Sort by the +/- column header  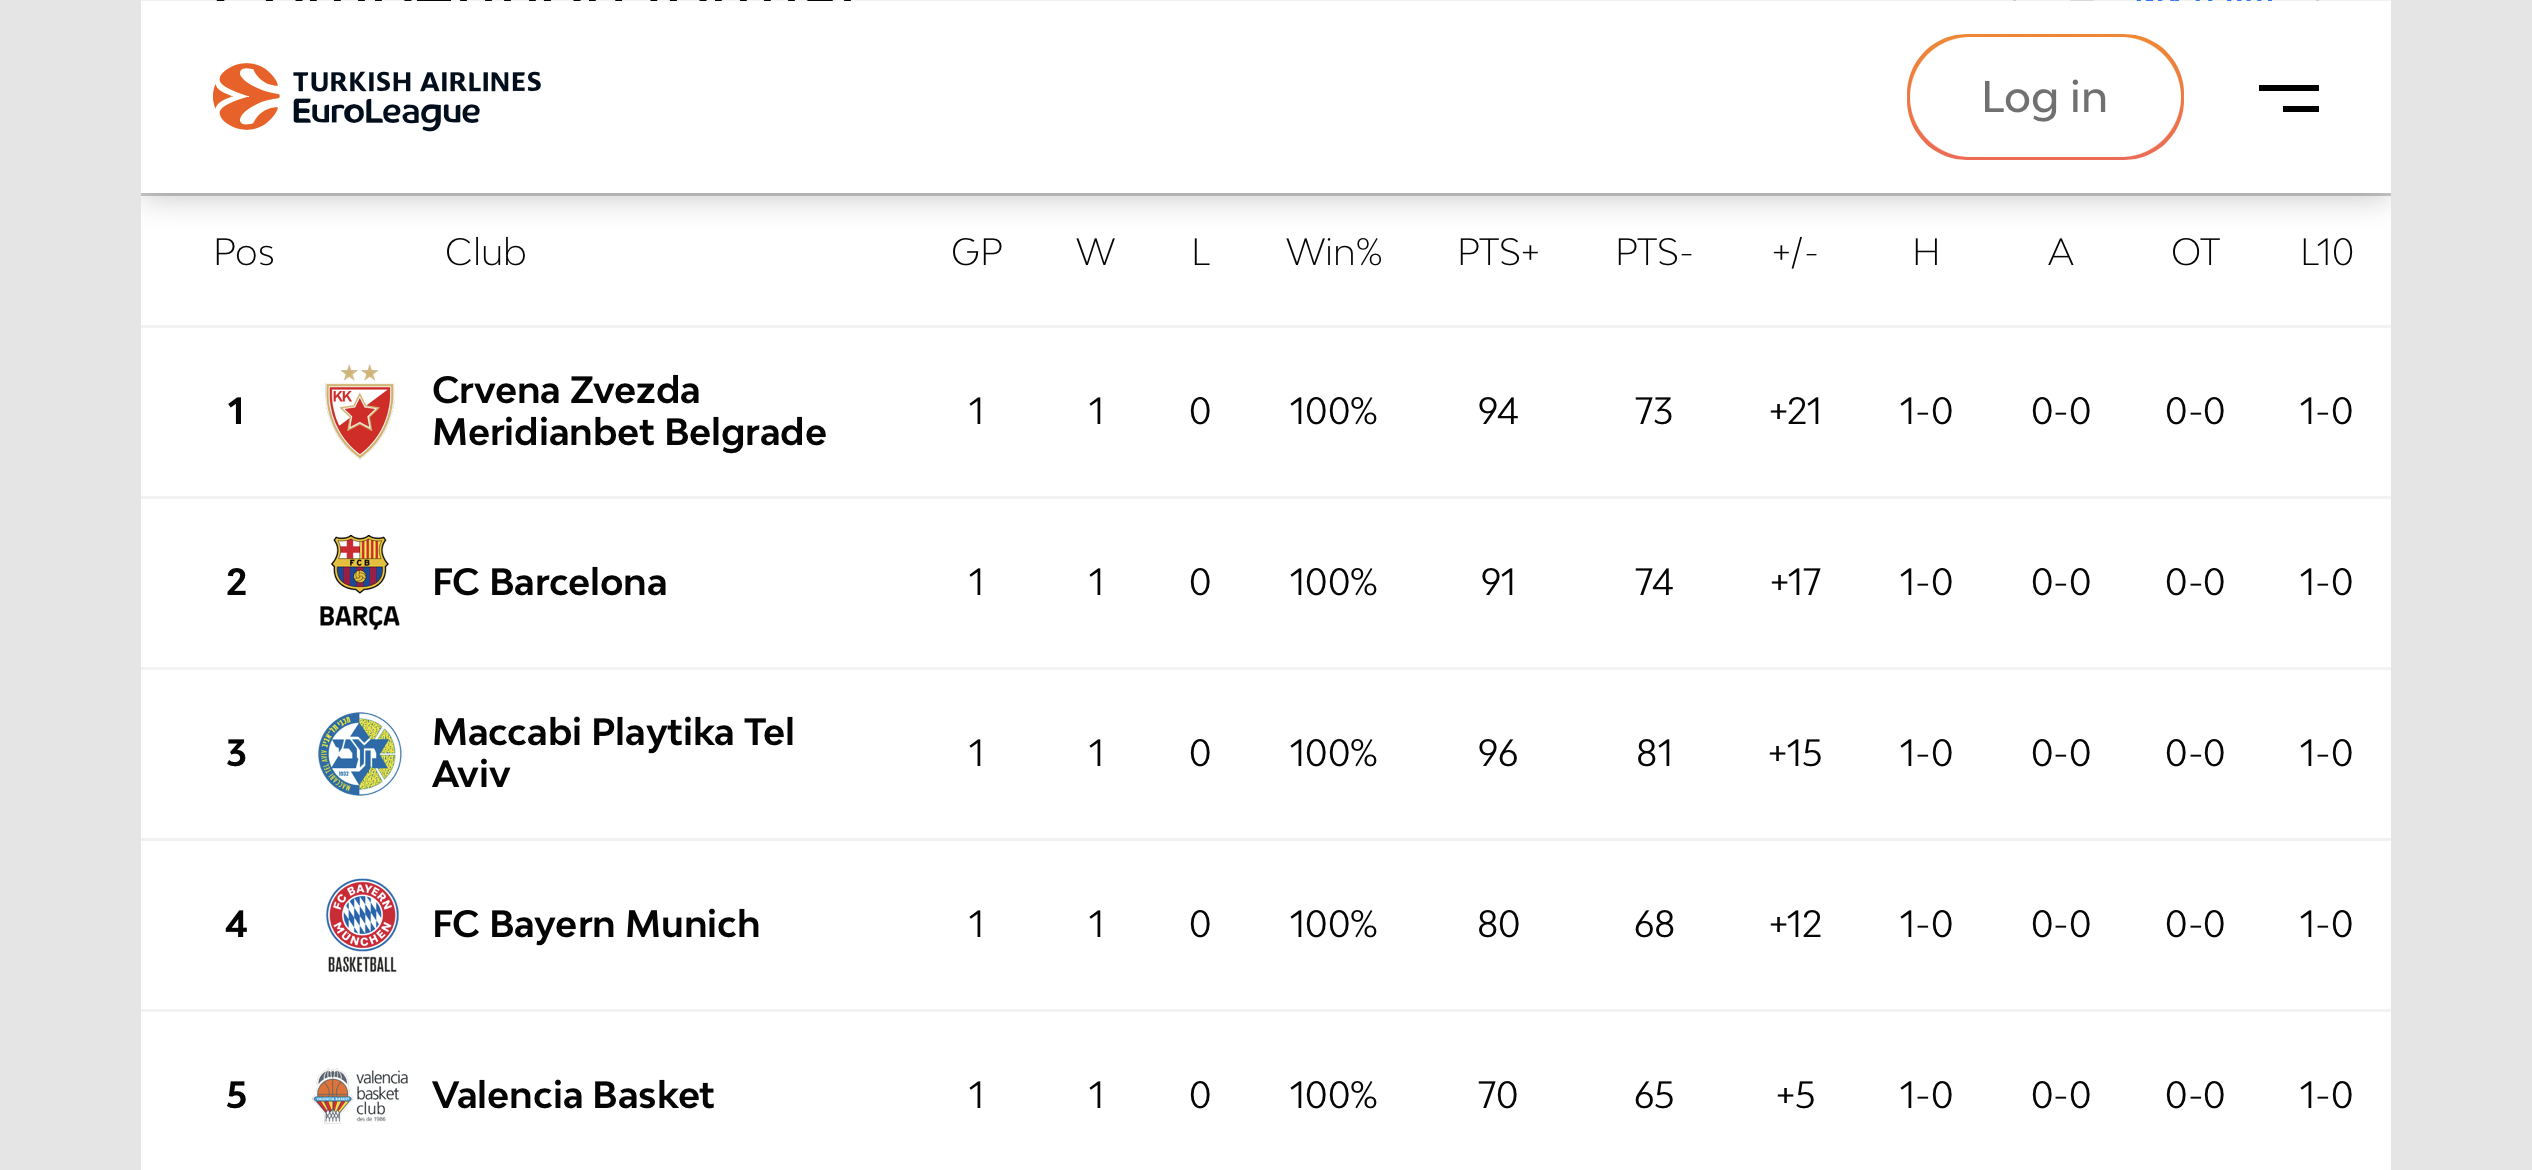coord(1795,252)
